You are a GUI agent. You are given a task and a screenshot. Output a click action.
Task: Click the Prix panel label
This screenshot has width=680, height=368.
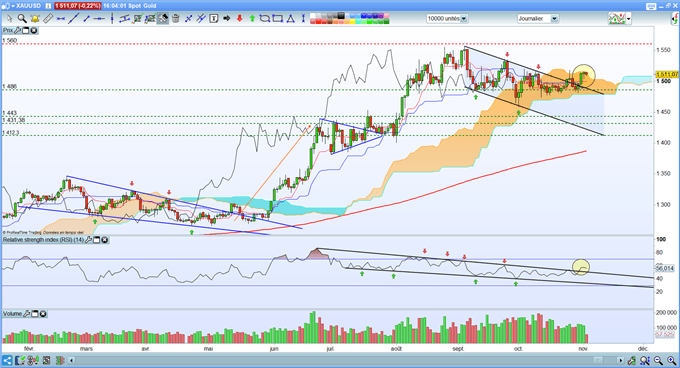[x=8, y=30]
